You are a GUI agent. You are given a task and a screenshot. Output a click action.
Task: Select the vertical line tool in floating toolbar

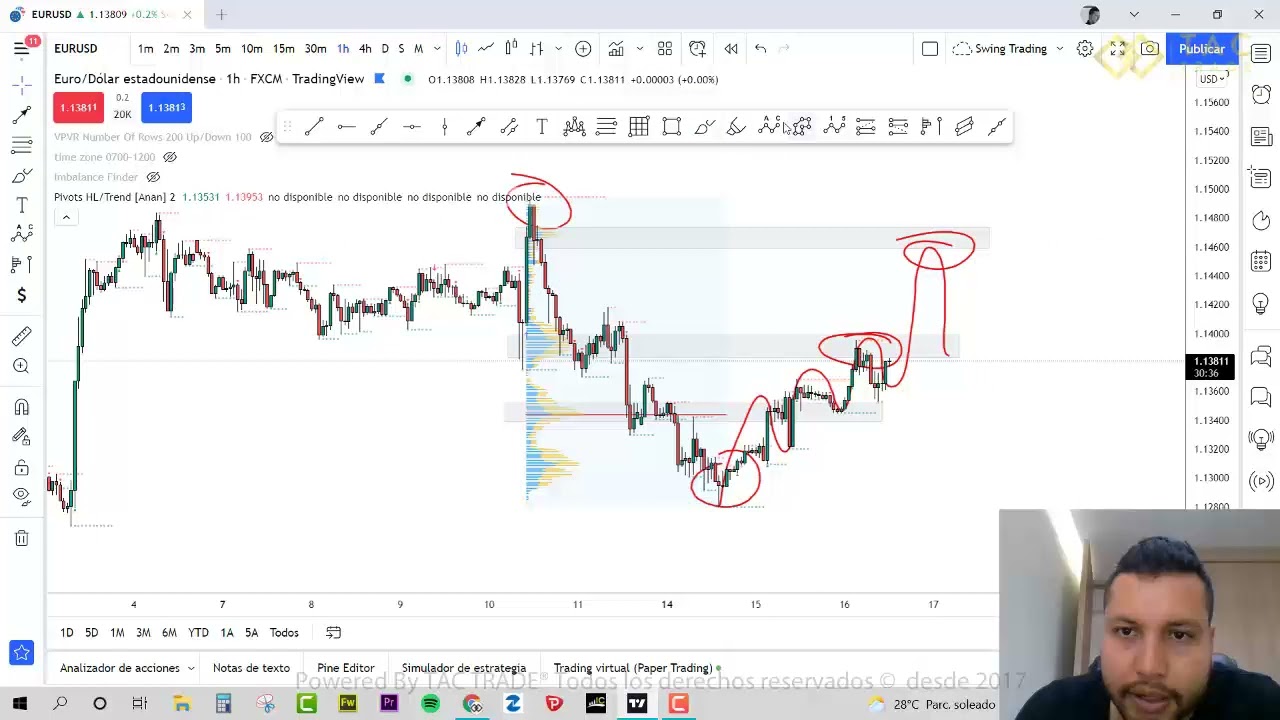click(444, 126)
